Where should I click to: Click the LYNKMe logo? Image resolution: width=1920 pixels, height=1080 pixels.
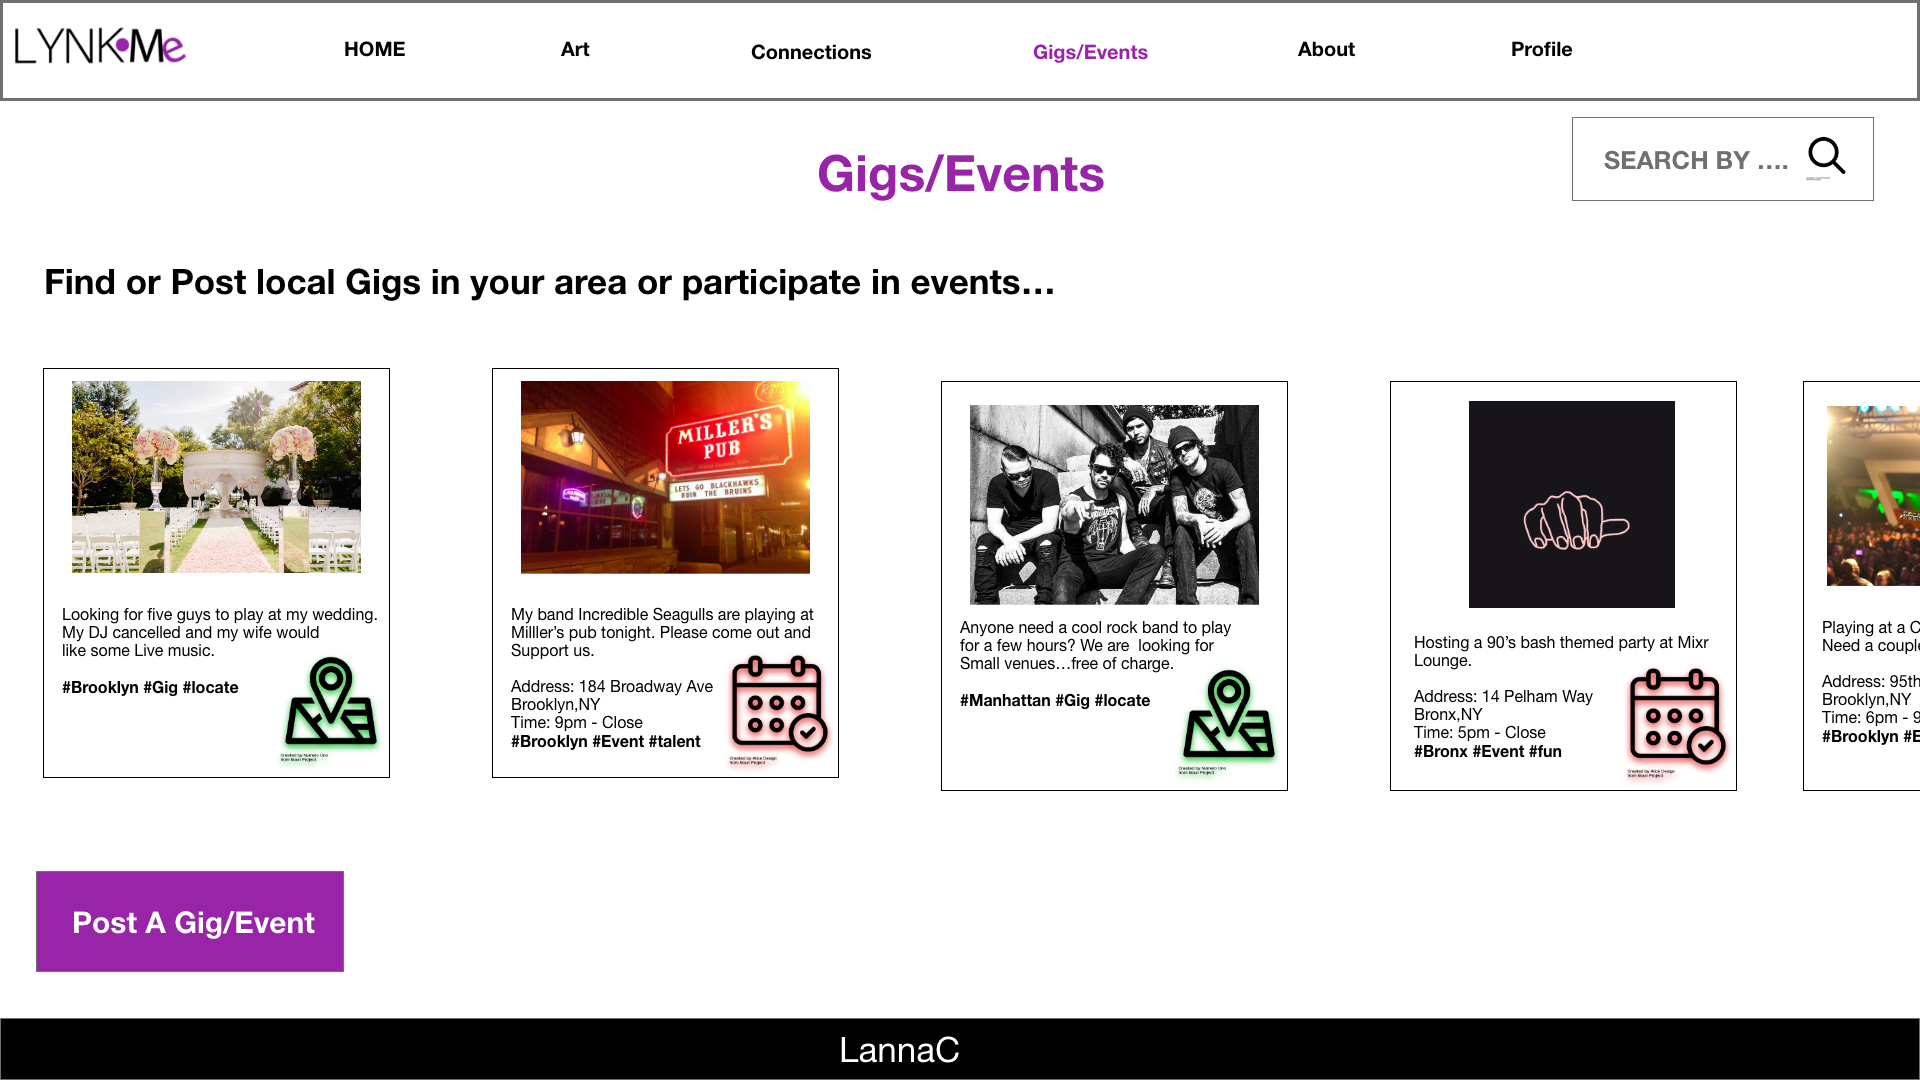click(100, 47)
